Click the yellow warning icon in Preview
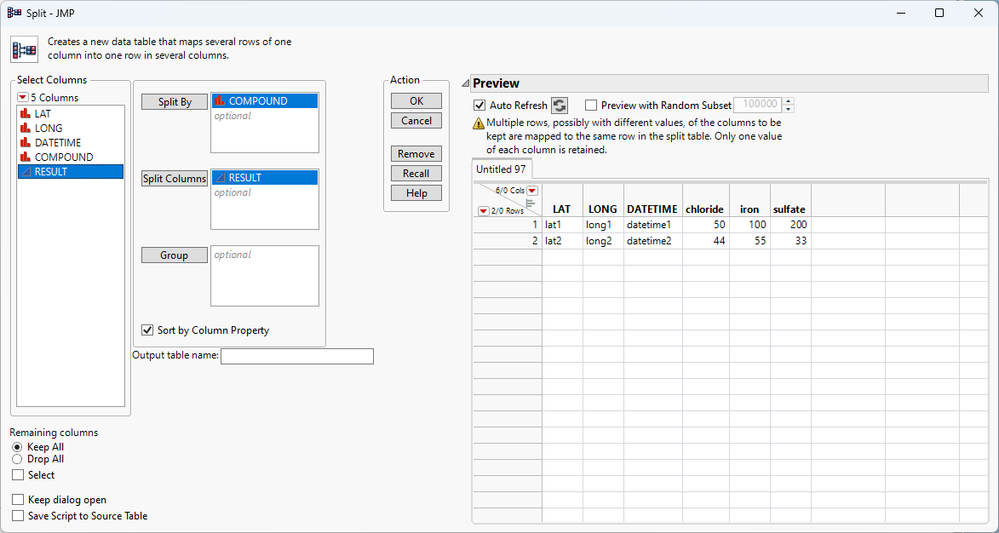Screen dimensions: 999x533 pyautogui.click(x=480, y=124)
